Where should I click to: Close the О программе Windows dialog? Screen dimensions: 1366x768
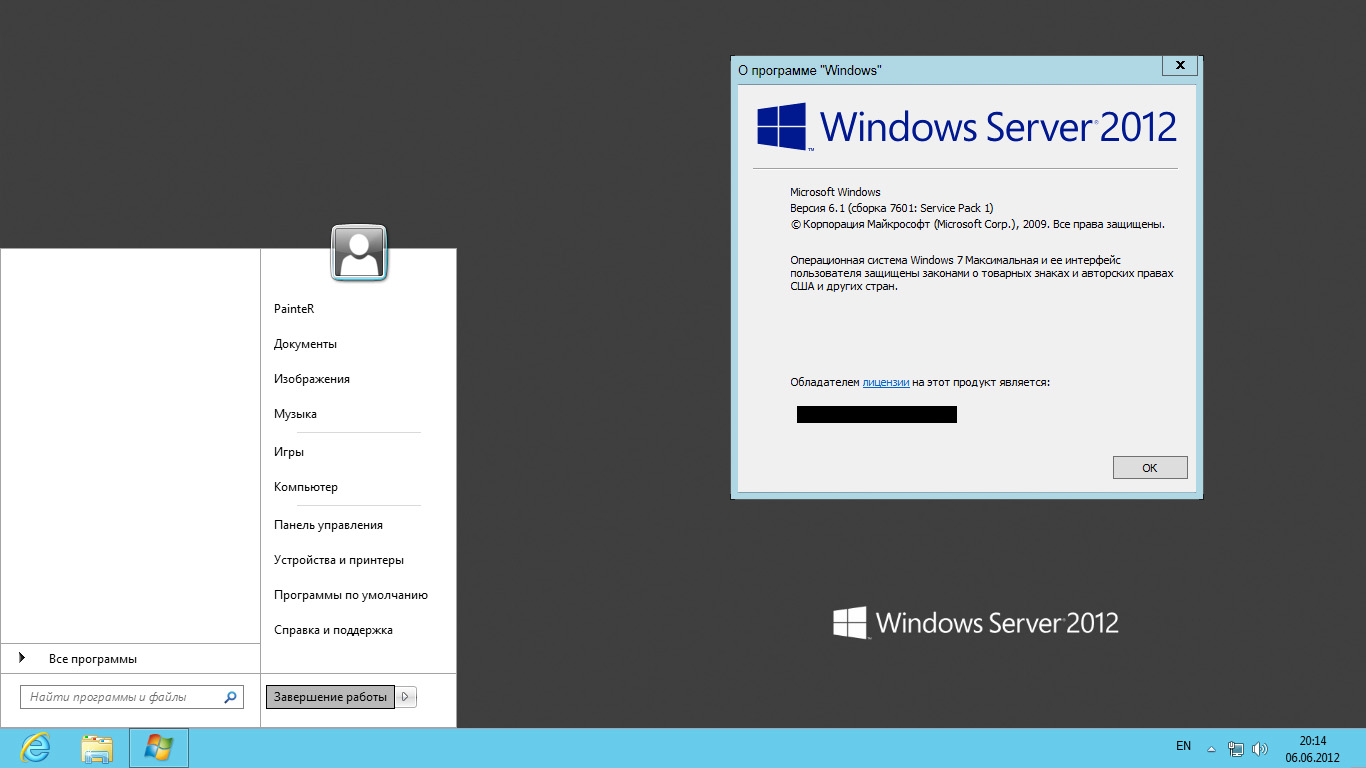pos(1180,65)
